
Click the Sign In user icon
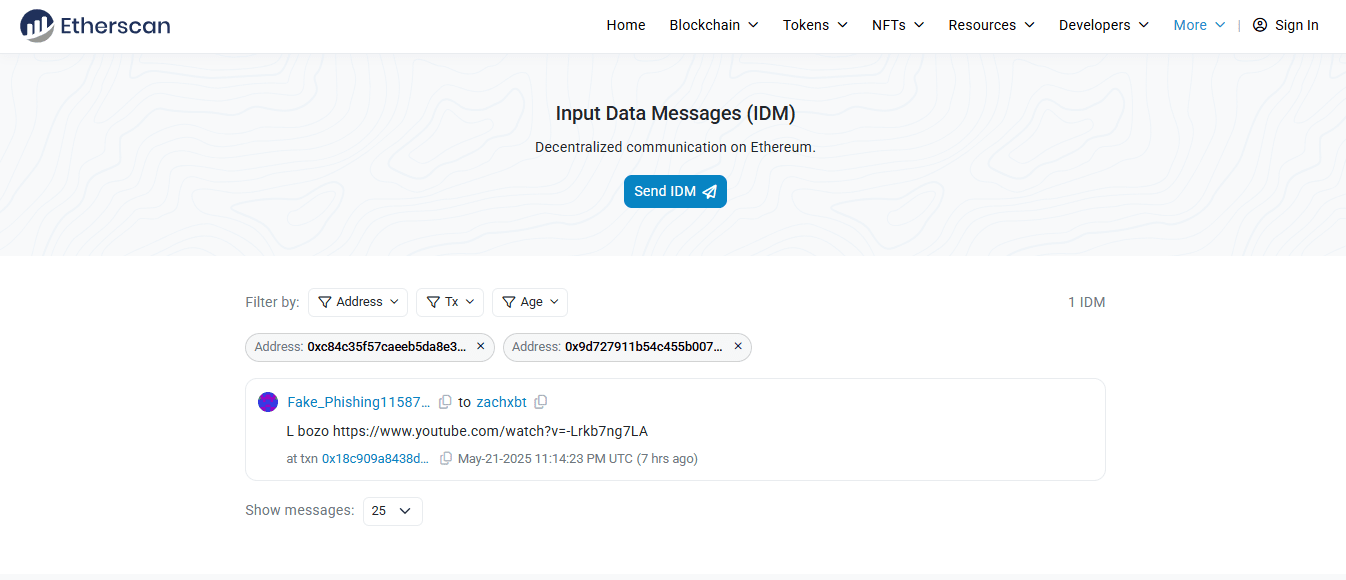point(1260,25)
